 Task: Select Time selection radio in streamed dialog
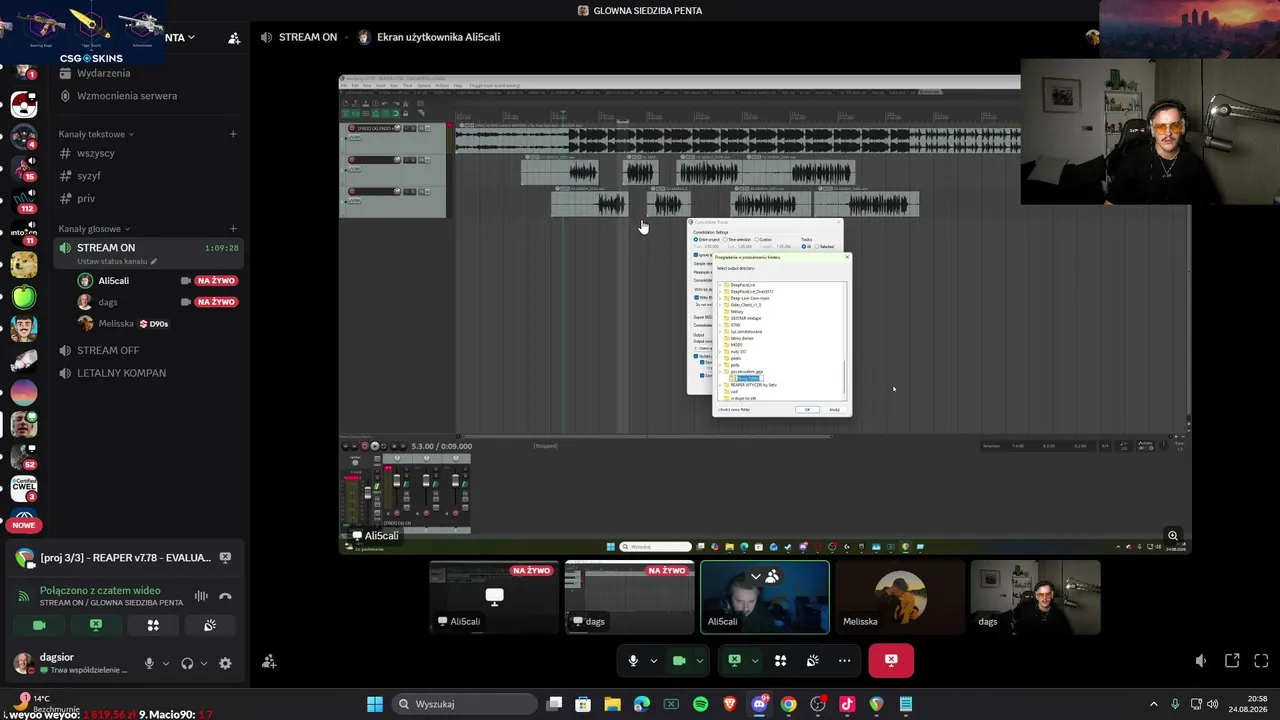pos(725,239)
